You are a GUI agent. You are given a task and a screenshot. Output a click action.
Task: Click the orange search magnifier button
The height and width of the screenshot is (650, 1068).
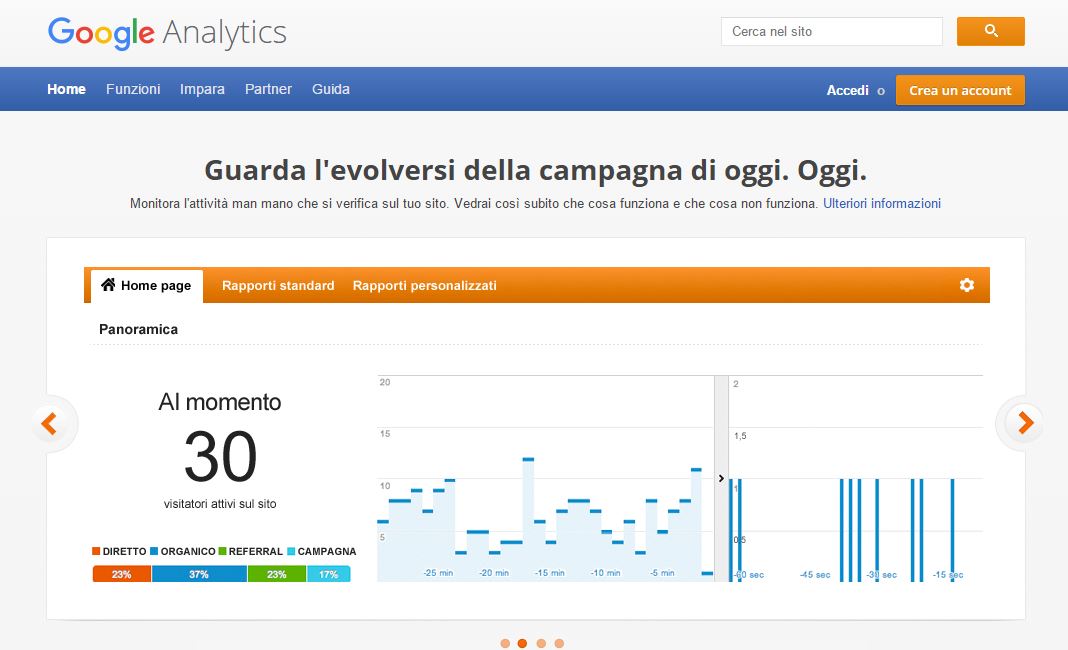coord(990,31)
